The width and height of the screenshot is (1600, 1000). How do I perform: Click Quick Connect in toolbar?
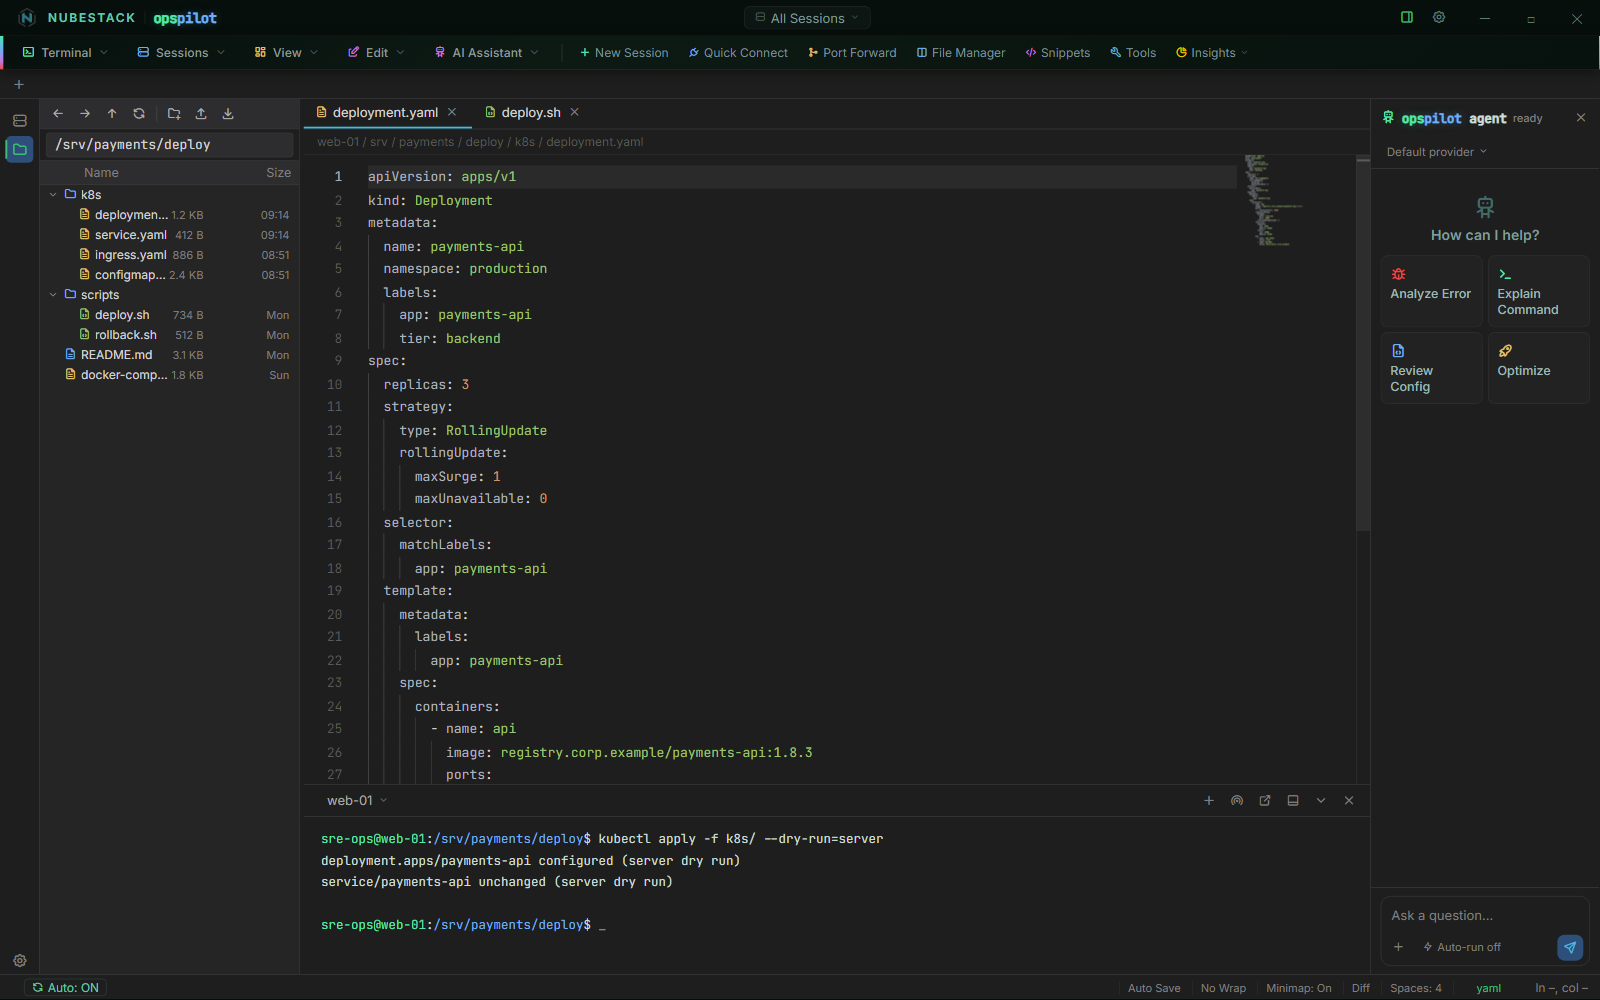[738, 53]
